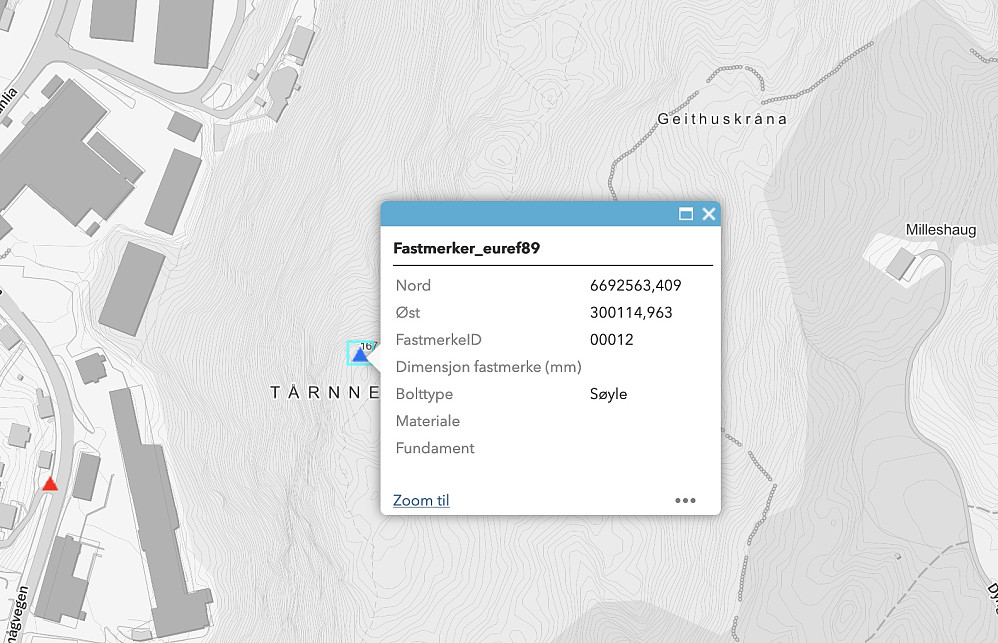Open the popup's three-dot more options menu
The image size is (998, 643).
(685, 500)
